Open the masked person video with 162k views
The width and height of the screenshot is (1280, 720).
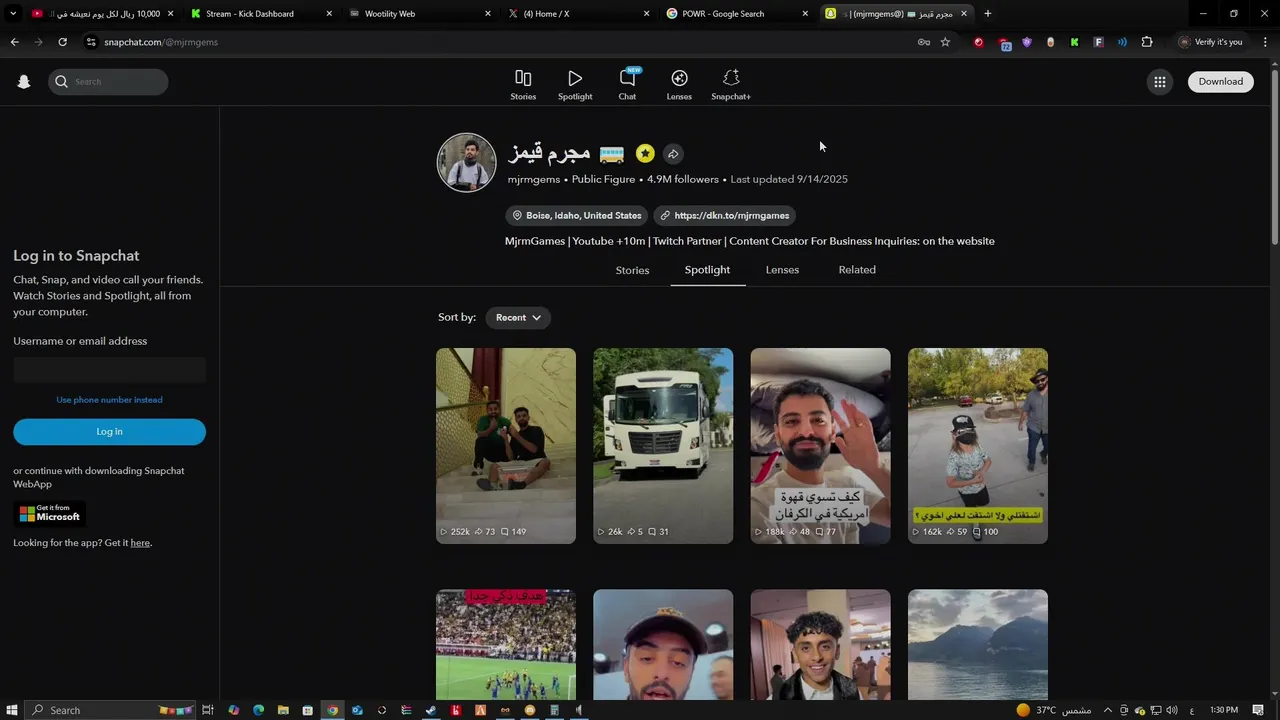978,446
